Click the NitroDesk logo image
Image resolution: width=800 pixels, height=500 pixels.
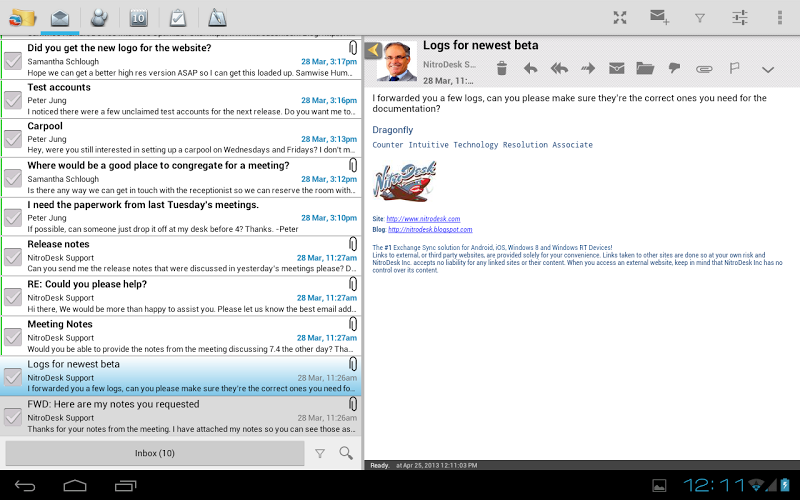click(405, 182)
